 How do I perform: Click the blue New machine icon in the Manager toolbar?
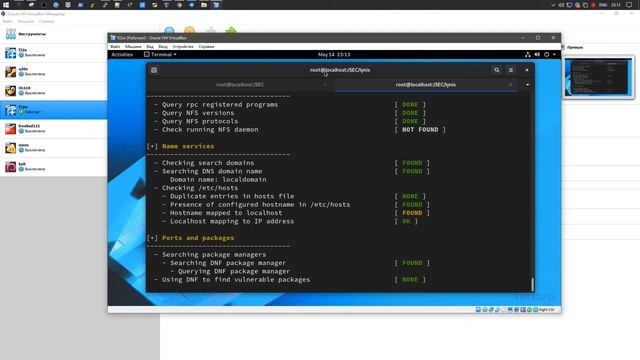pyautogui.click(x=169, y=30)
